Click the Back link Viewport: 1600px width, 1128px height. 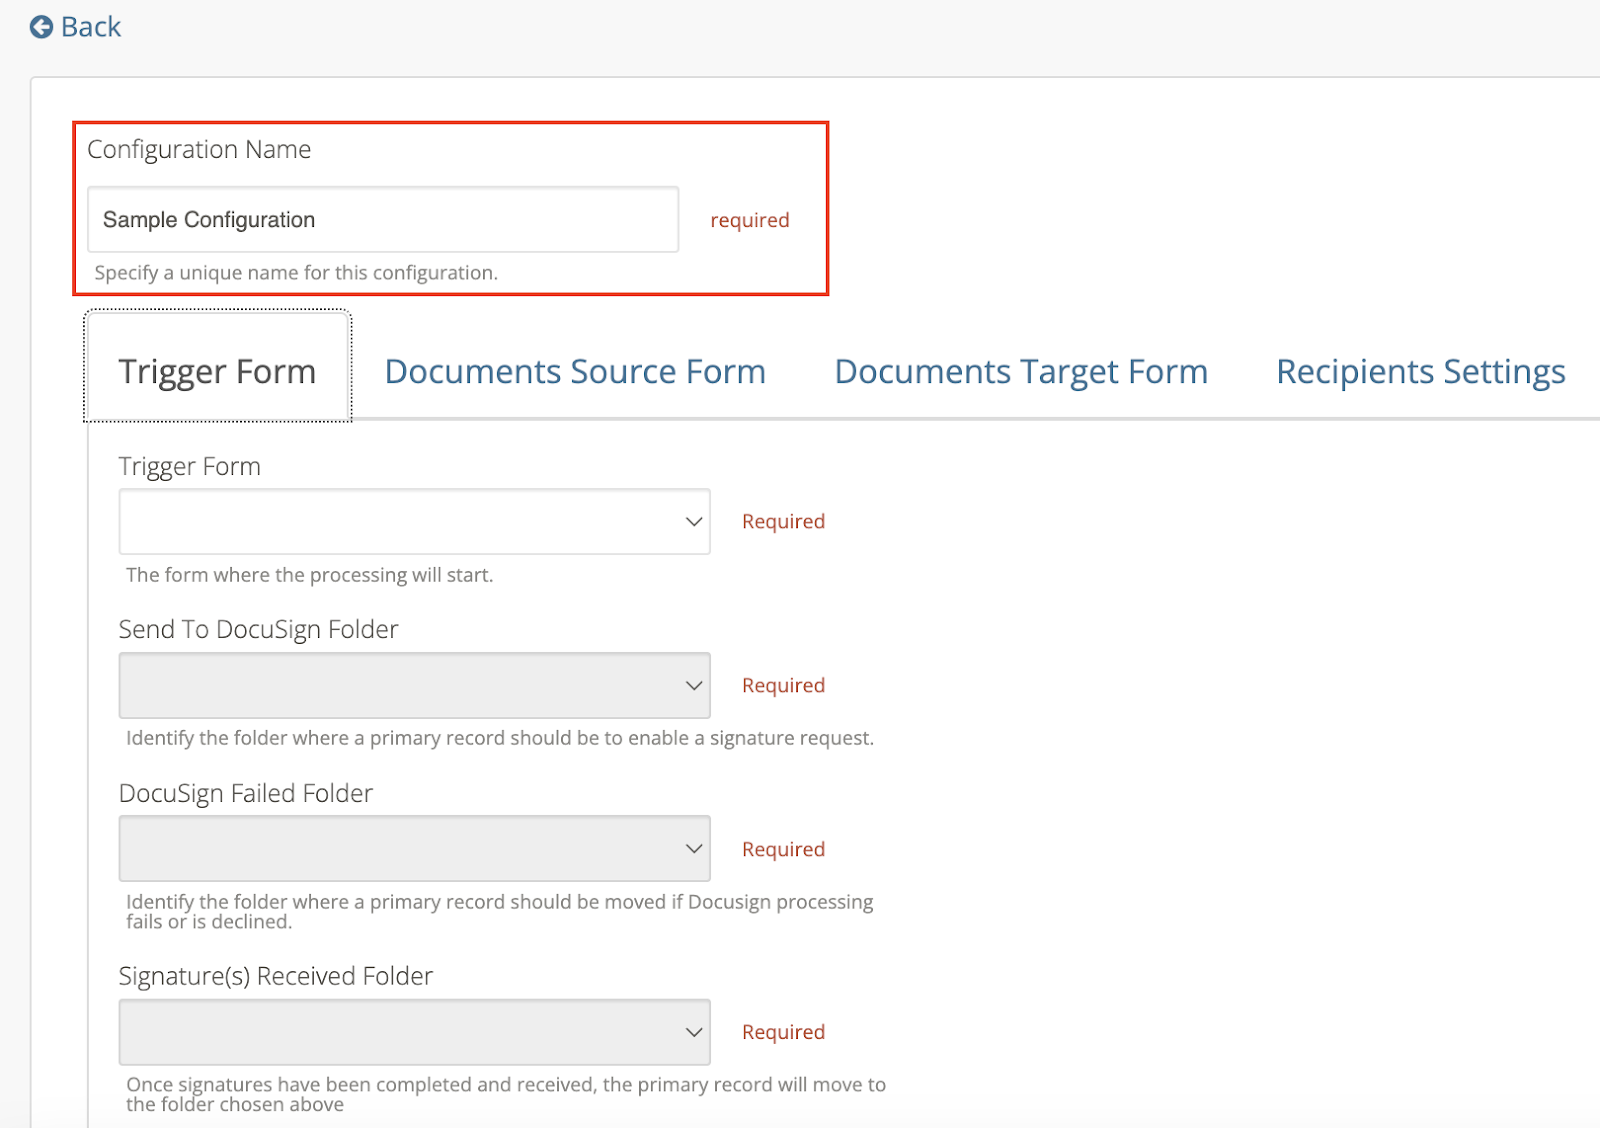coord(75,27)
